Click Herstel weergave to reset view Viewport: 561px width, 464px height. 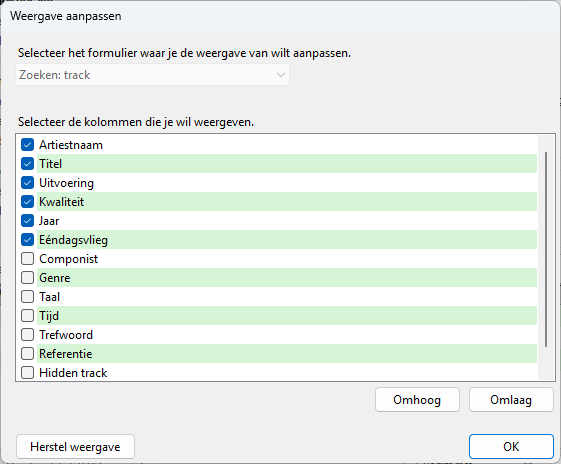(75, 447)
